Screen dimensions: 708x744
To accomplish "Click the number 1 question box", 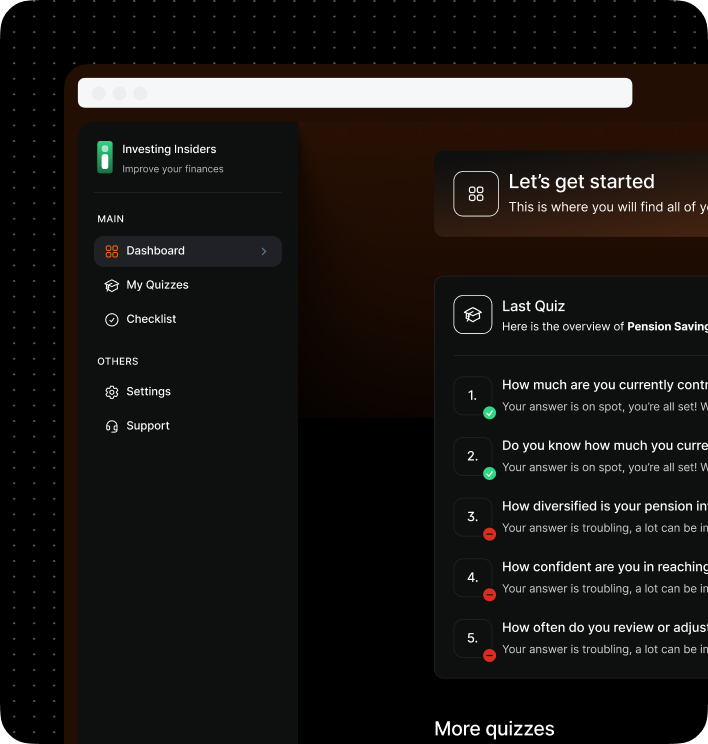I will (473, 396).
